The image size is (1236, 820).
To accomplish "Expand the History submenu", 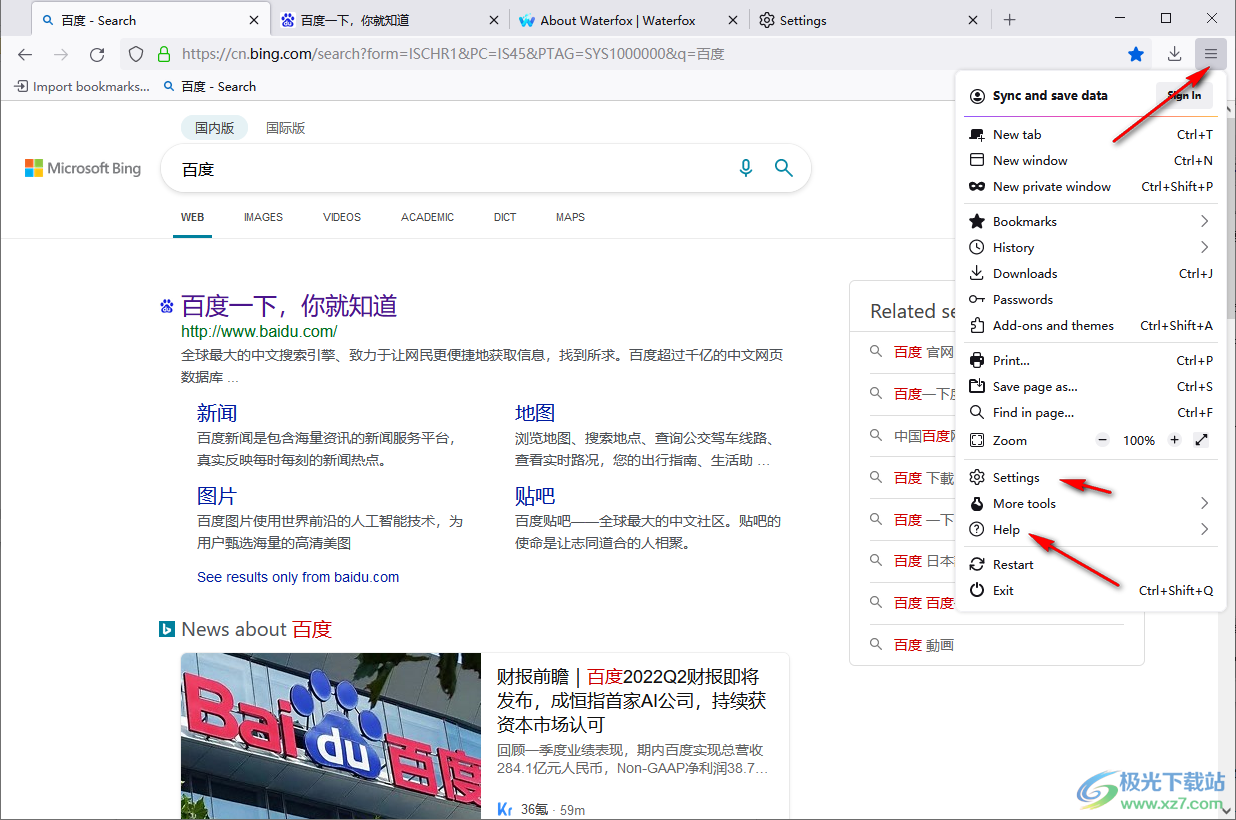I will point(1090,247).
